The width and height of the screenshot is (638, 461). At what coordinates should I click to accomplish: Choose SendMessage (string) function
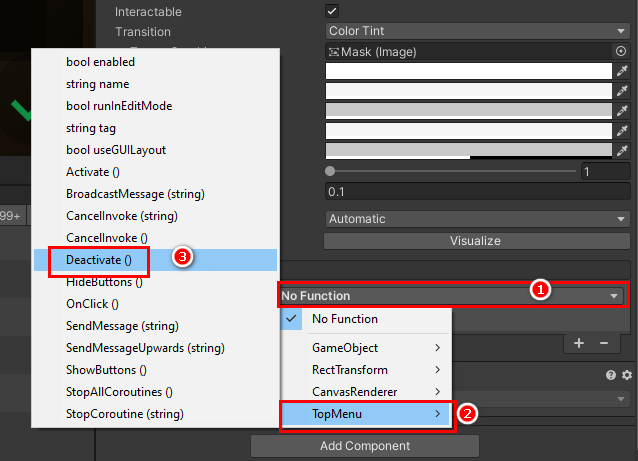tap(155, 326)
